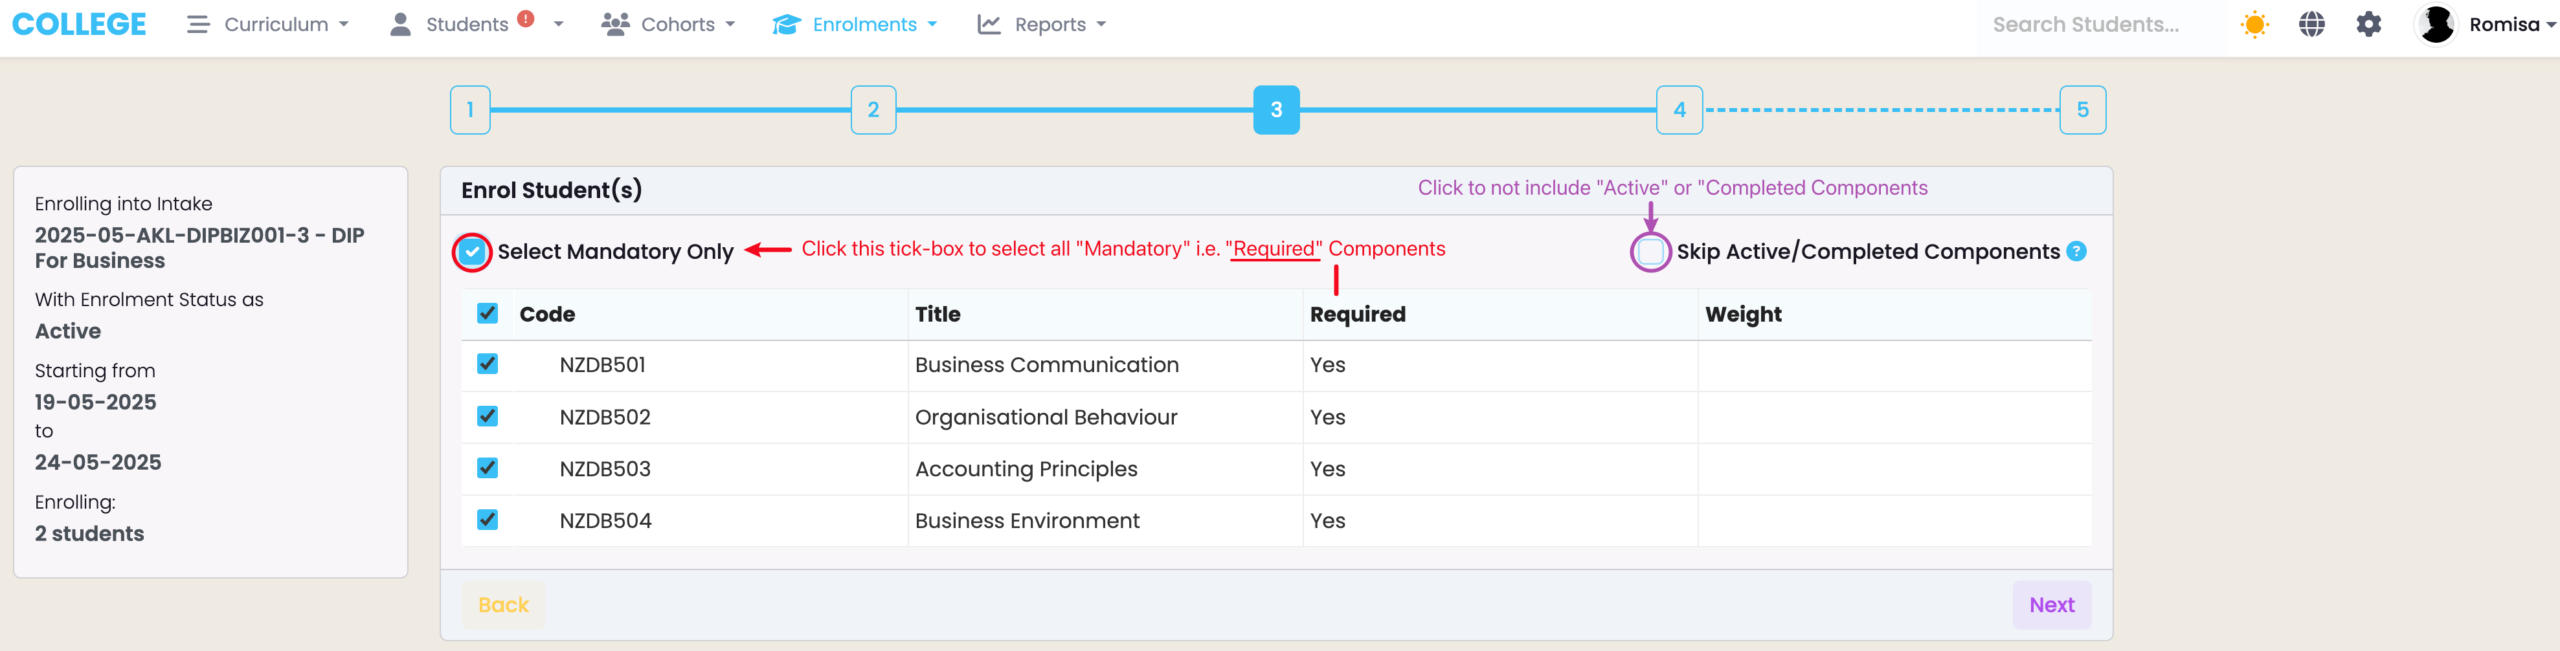Expand the Curriculum dropdown menu
The height and width of the screenshot is (651, 2560).
[268, 24]
